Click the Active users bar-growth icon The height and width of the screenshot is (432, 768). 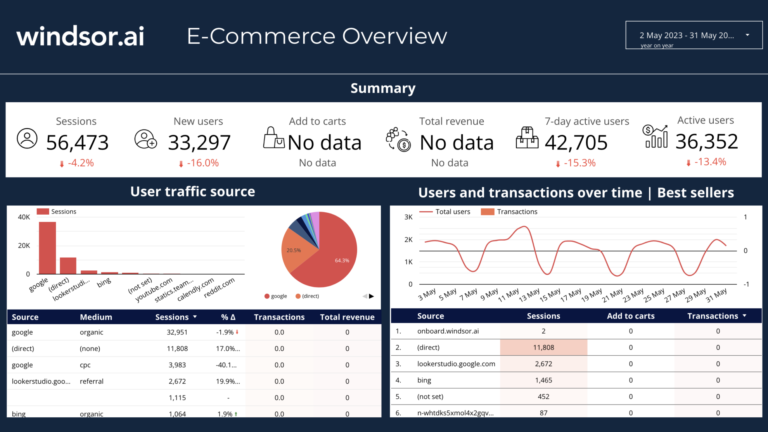(x=655, y=136)
